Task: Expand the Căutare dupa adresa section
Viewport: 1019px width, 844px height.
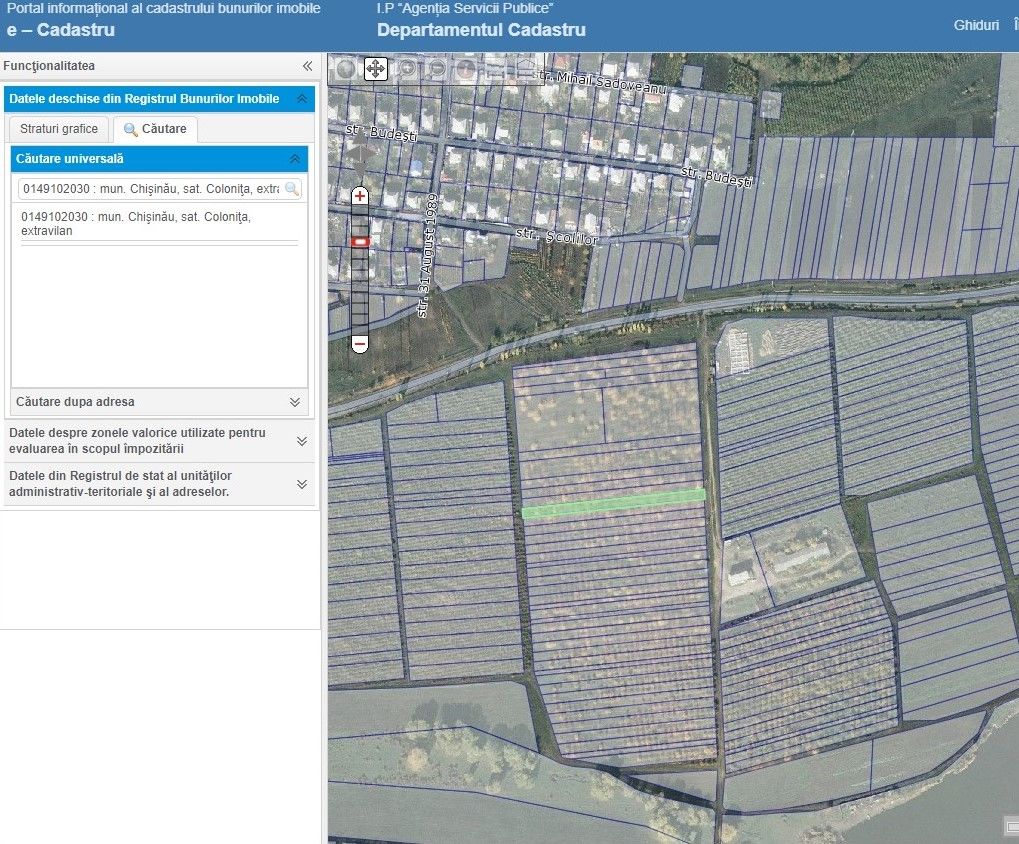Action: pos(294,402)
